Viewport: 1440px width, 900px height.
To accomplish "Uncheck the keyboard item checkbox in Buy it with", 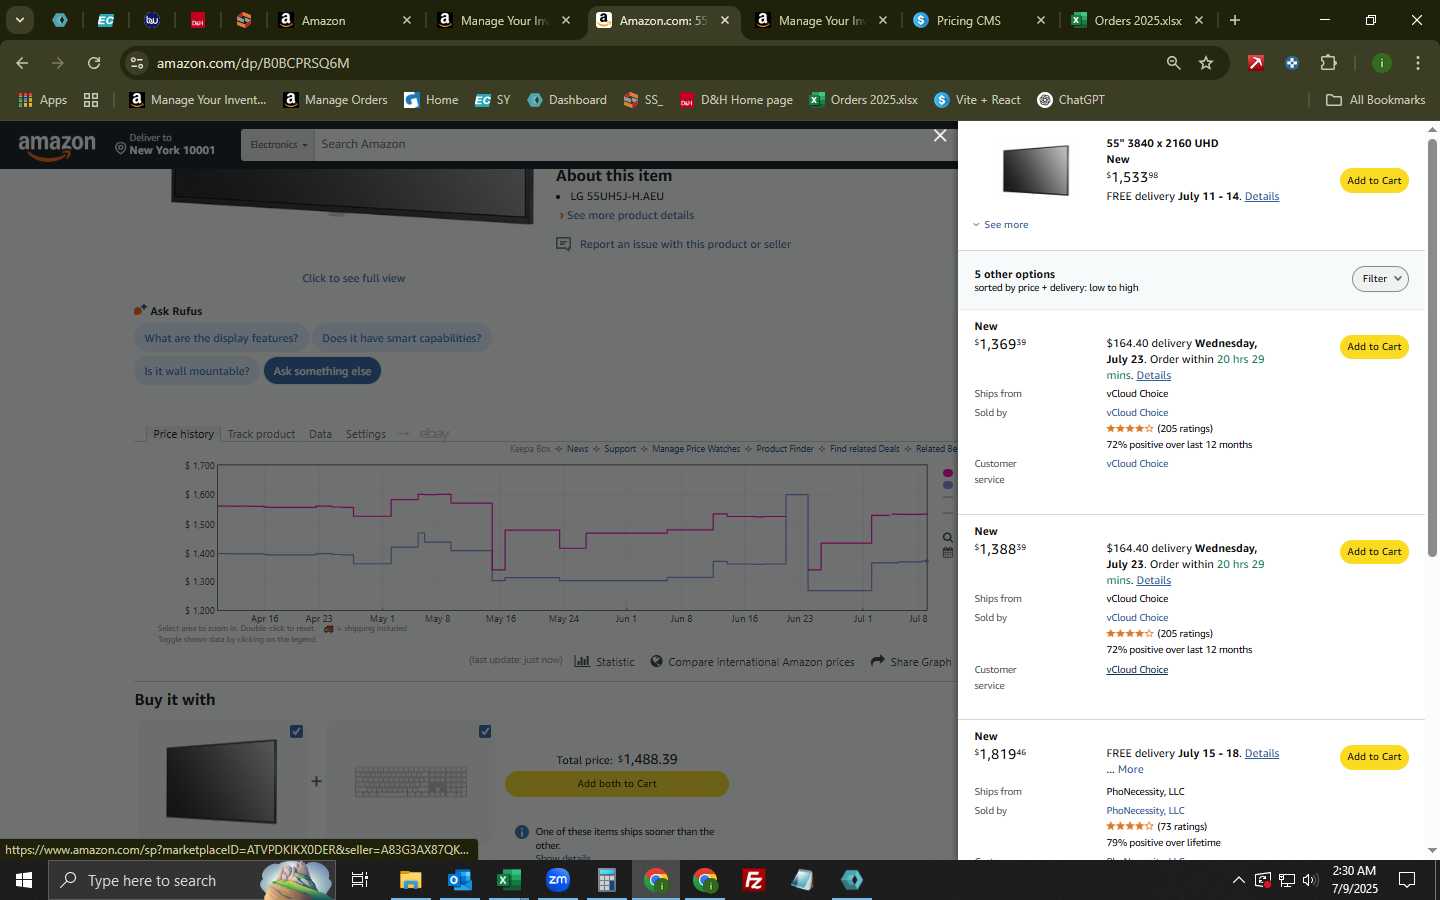I will pos(485,732).
